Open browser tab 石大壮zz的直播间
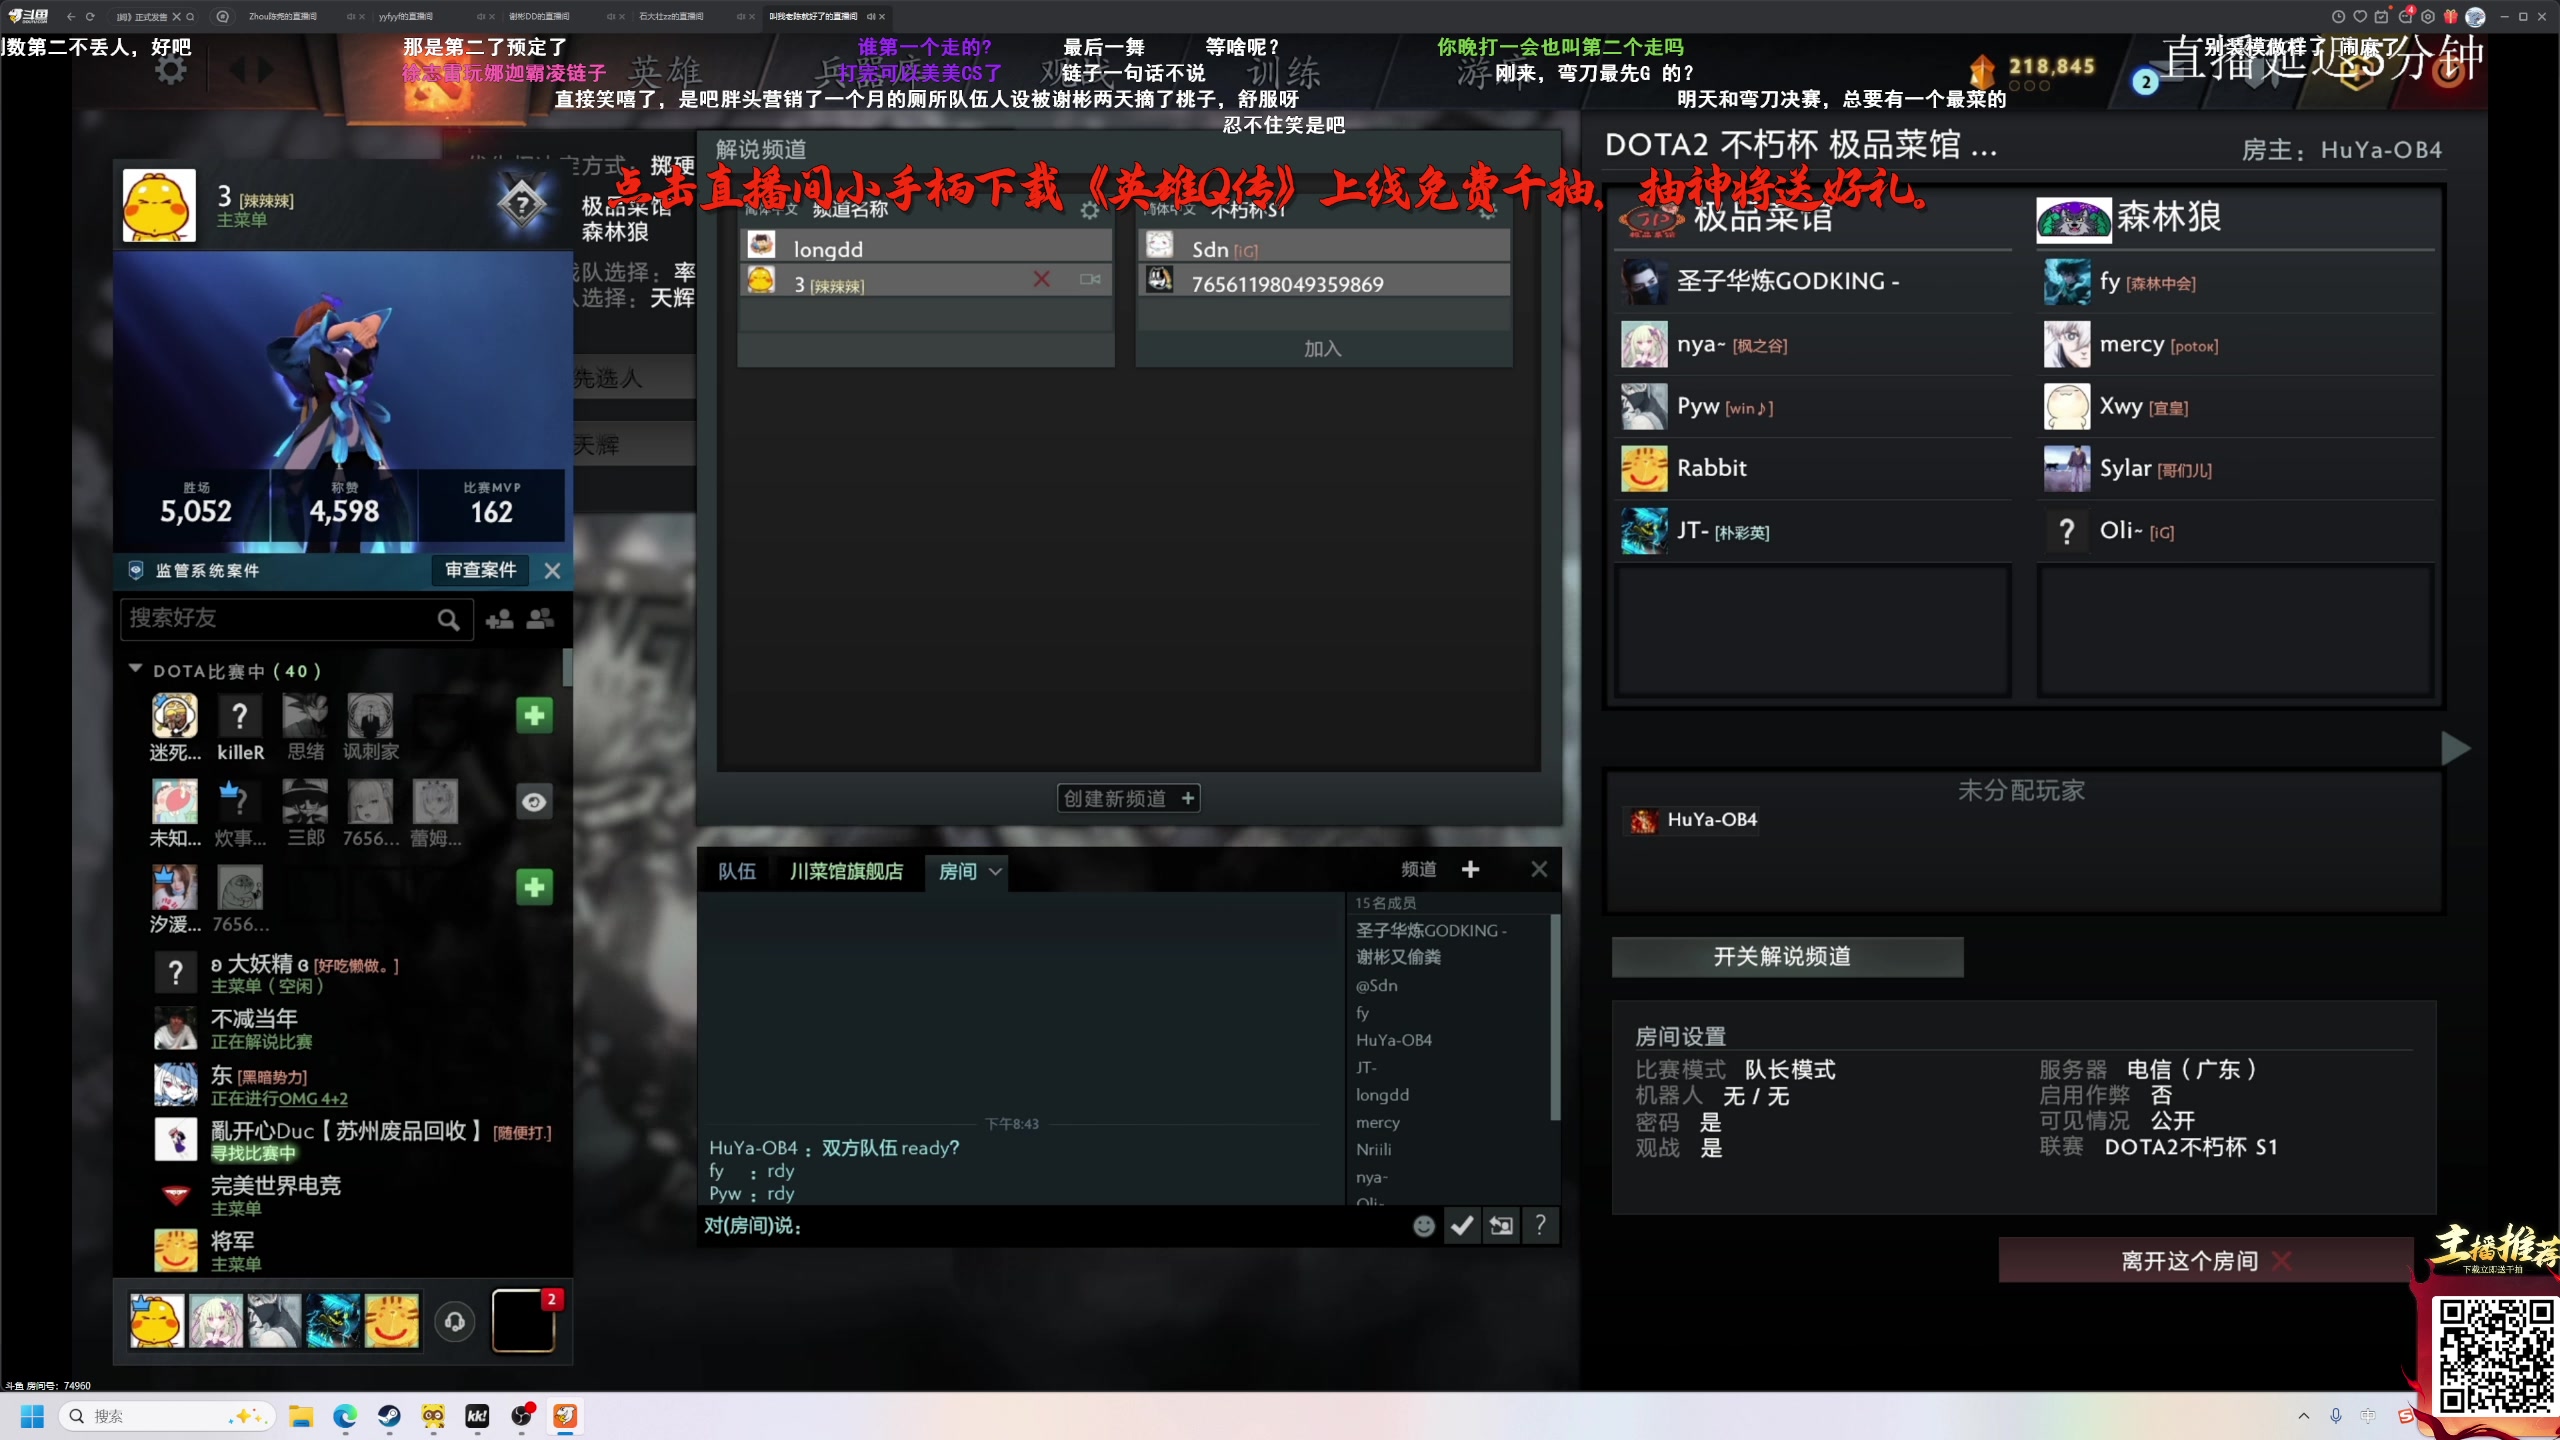Screen dimensions: 2560x1440 (671, 17)
